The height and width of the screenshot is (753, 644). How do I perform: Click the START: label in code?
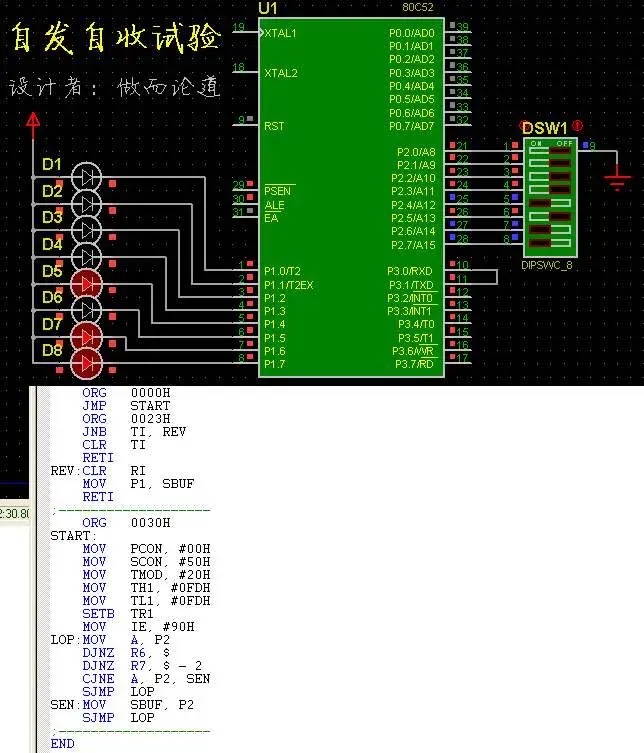(x=73, y=535)
